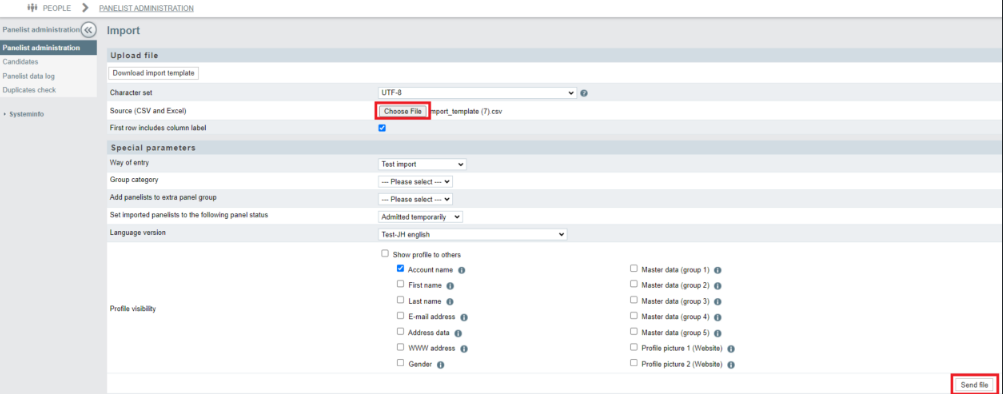Open the Language version dropdown
1003x394 pixels.
(473, 234)
